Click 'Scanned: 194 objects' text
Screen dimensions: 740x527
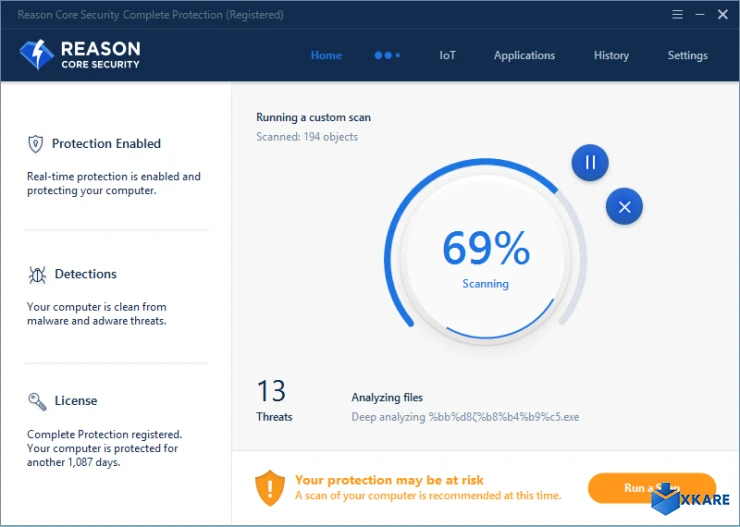(307, 137)
